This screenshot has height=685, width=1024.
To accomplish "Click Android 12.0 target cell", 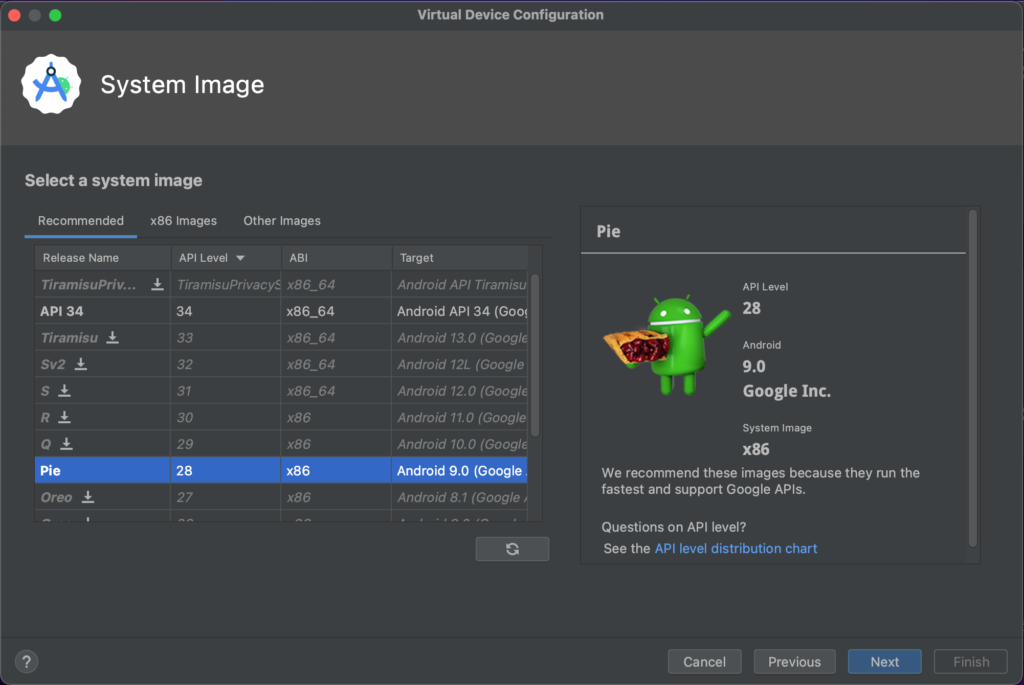I will click(x=460, y=390).
